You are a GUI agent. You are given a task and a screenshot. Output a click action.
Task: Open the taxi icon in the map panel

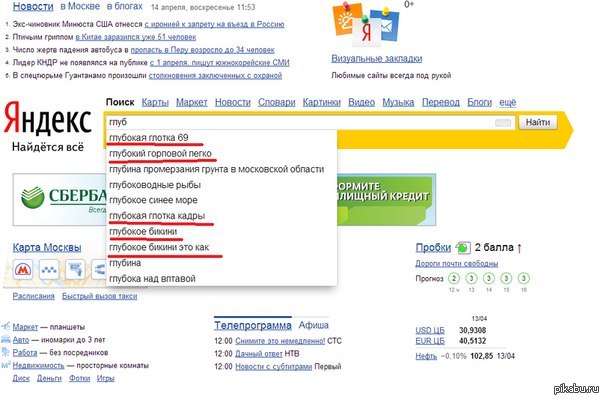(x=49, y=269)
